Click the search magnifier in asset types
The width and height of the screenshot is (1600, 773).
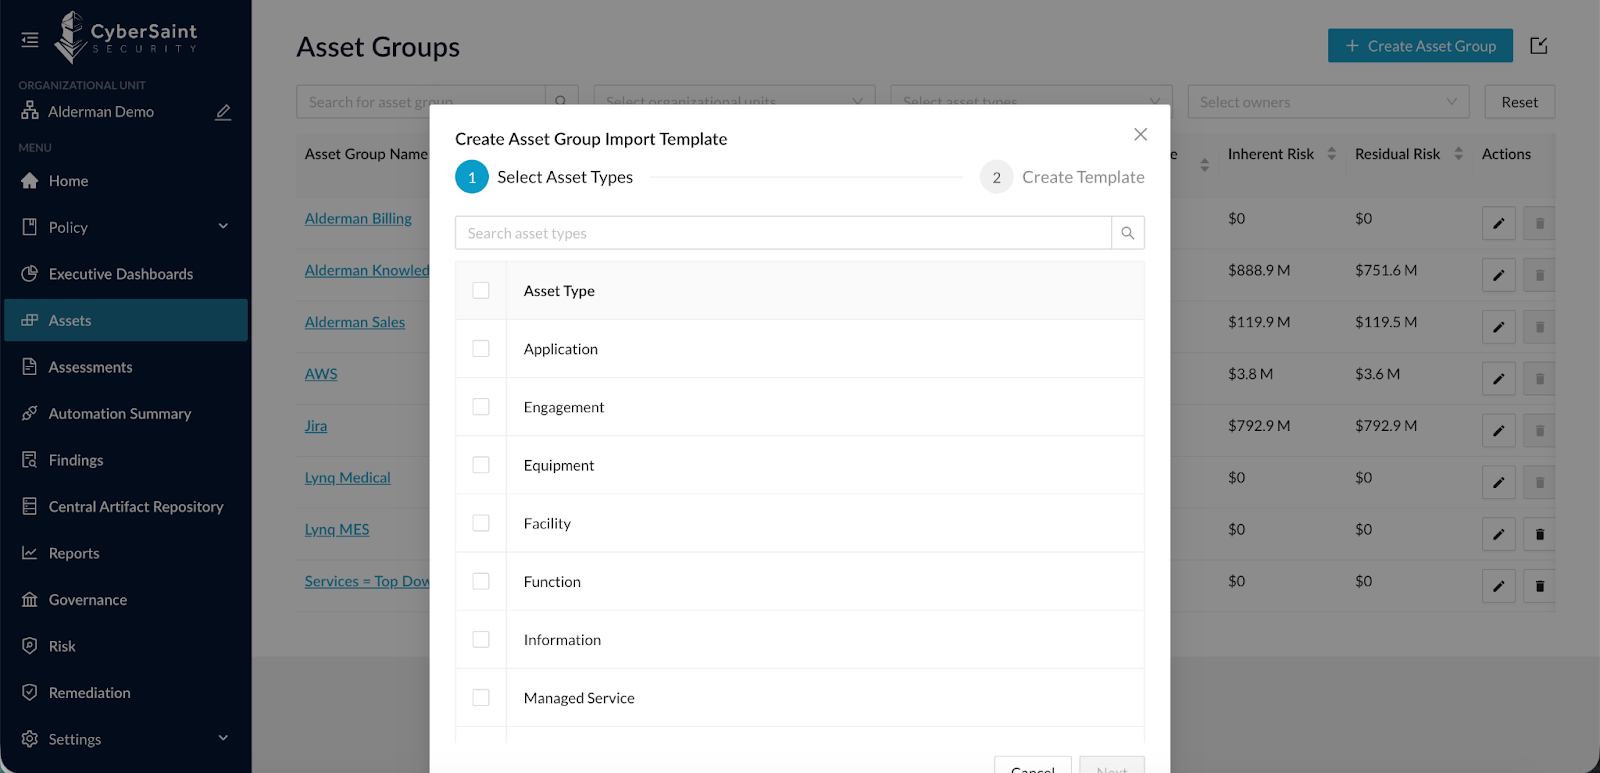[1127, 233]
